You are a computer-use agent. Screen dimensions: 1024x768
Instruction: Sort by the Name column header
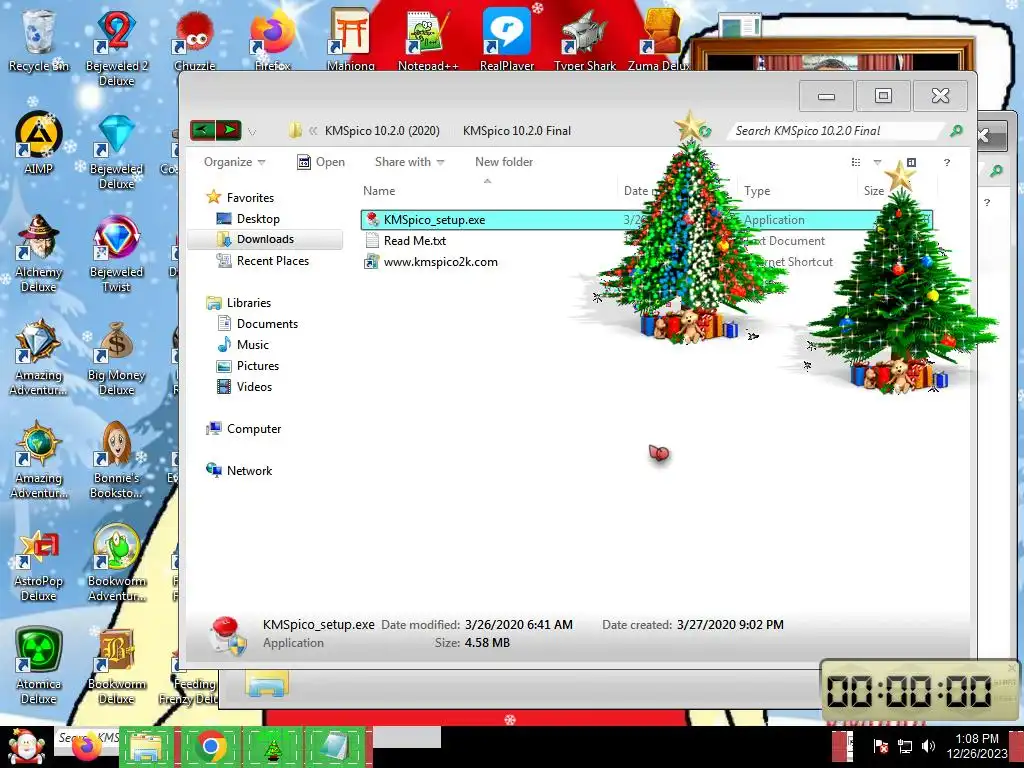[x=379, y=191]
